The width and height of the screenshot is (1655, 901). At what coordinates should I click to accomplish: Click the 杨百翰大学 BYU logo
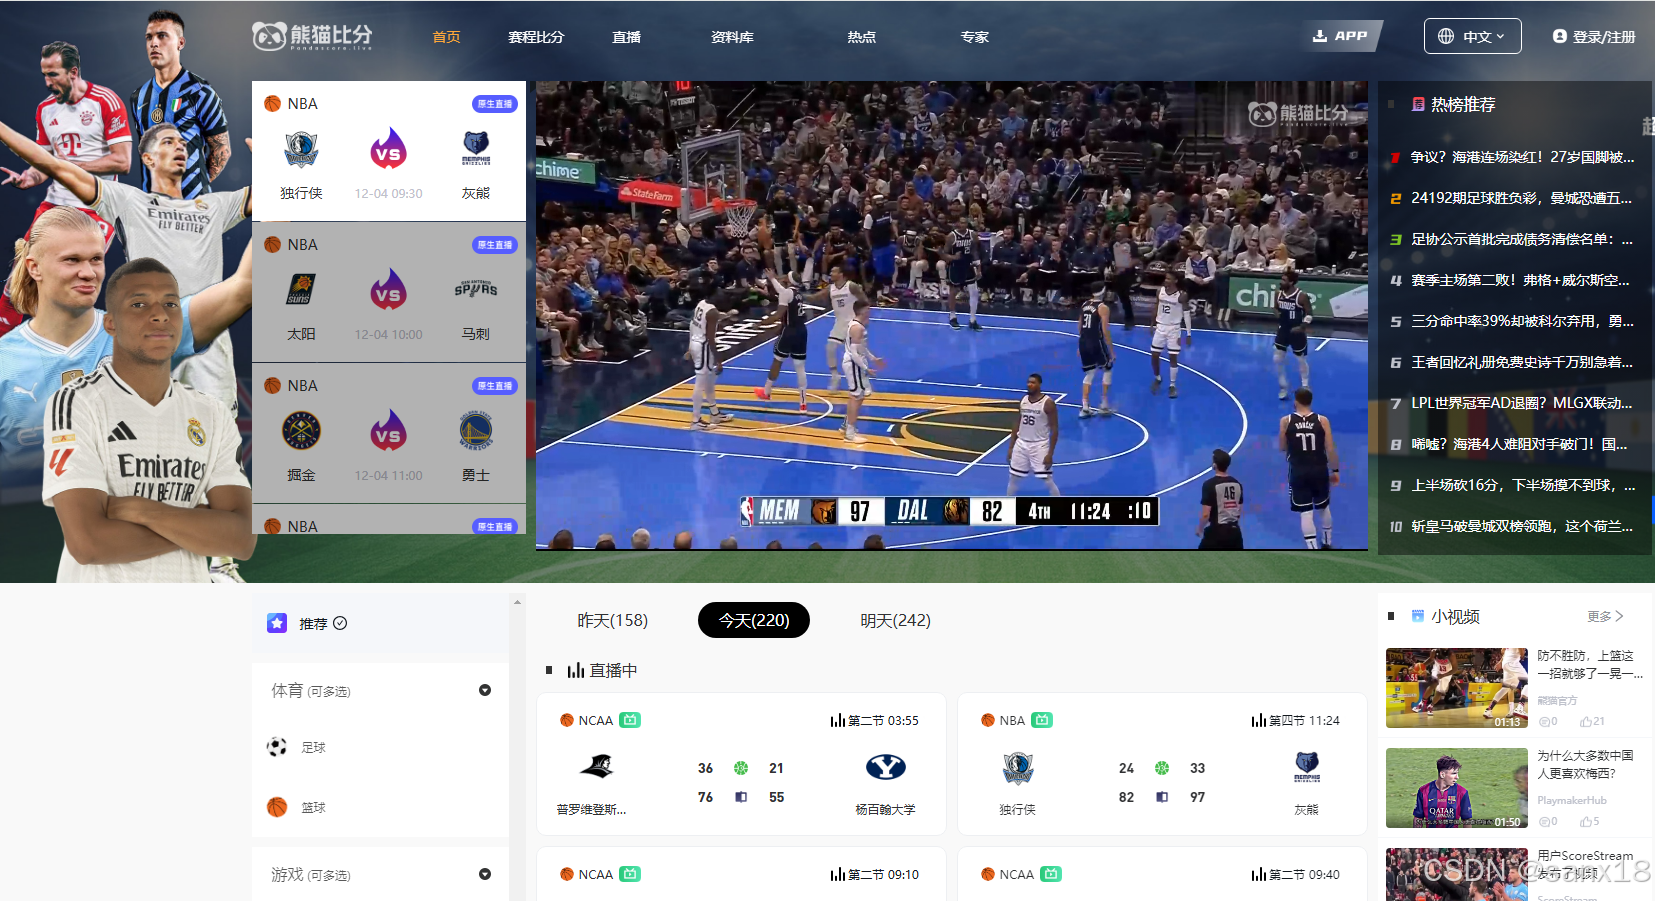coord(885,767)
